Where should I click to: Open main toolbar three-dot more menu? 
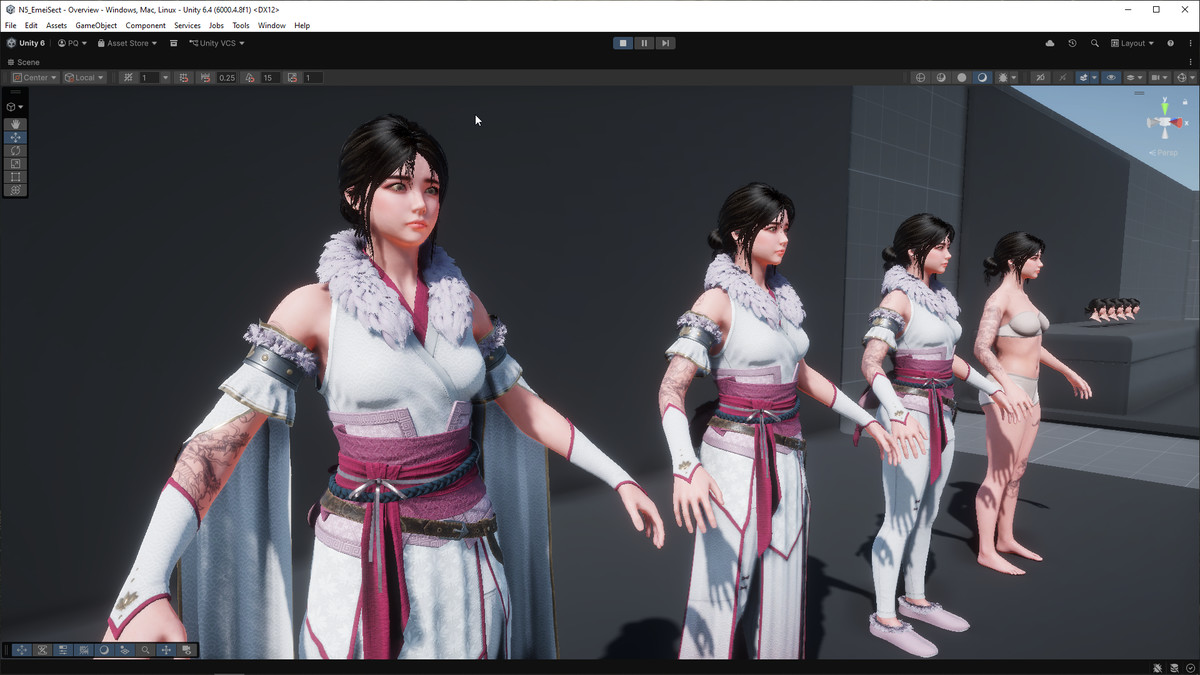(x=1190, y=43)
